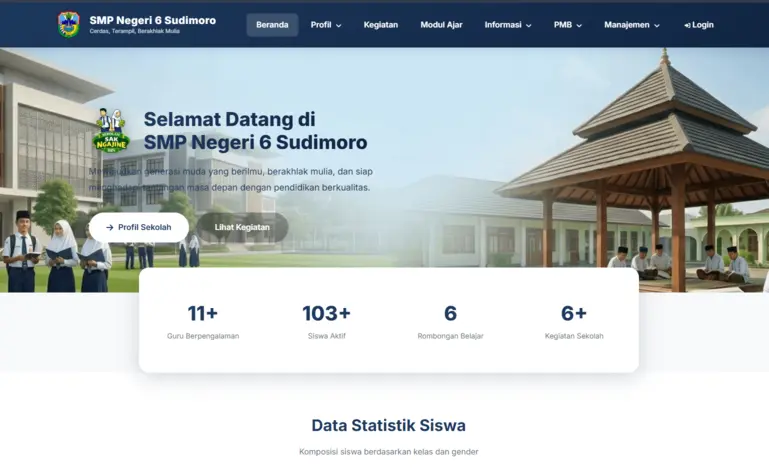
Task: Open the Profil menu
Action: click(326, 25)
